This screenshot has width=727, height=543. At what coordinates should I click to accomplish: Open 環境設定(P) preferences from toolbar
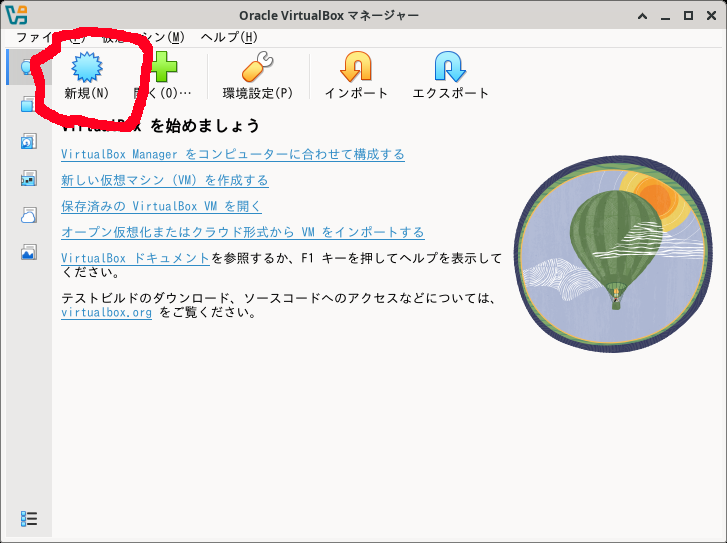point(257,75)
